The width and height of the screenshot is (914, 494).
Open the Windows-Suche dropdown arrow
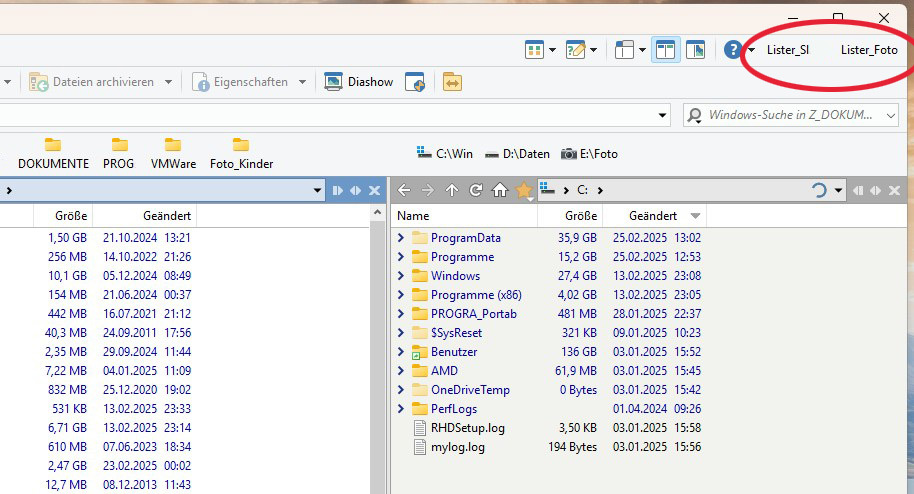pos(891,115)
